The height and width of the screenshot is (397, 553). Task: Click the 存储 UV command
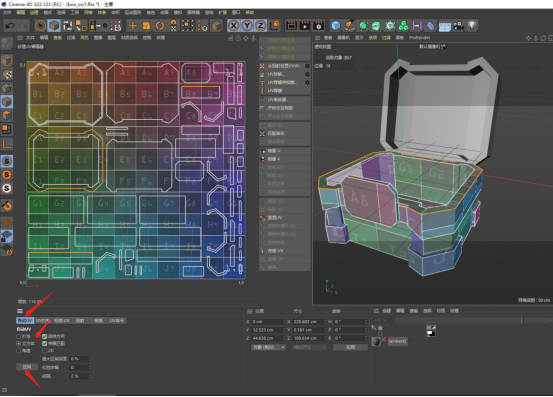point(284,251)
